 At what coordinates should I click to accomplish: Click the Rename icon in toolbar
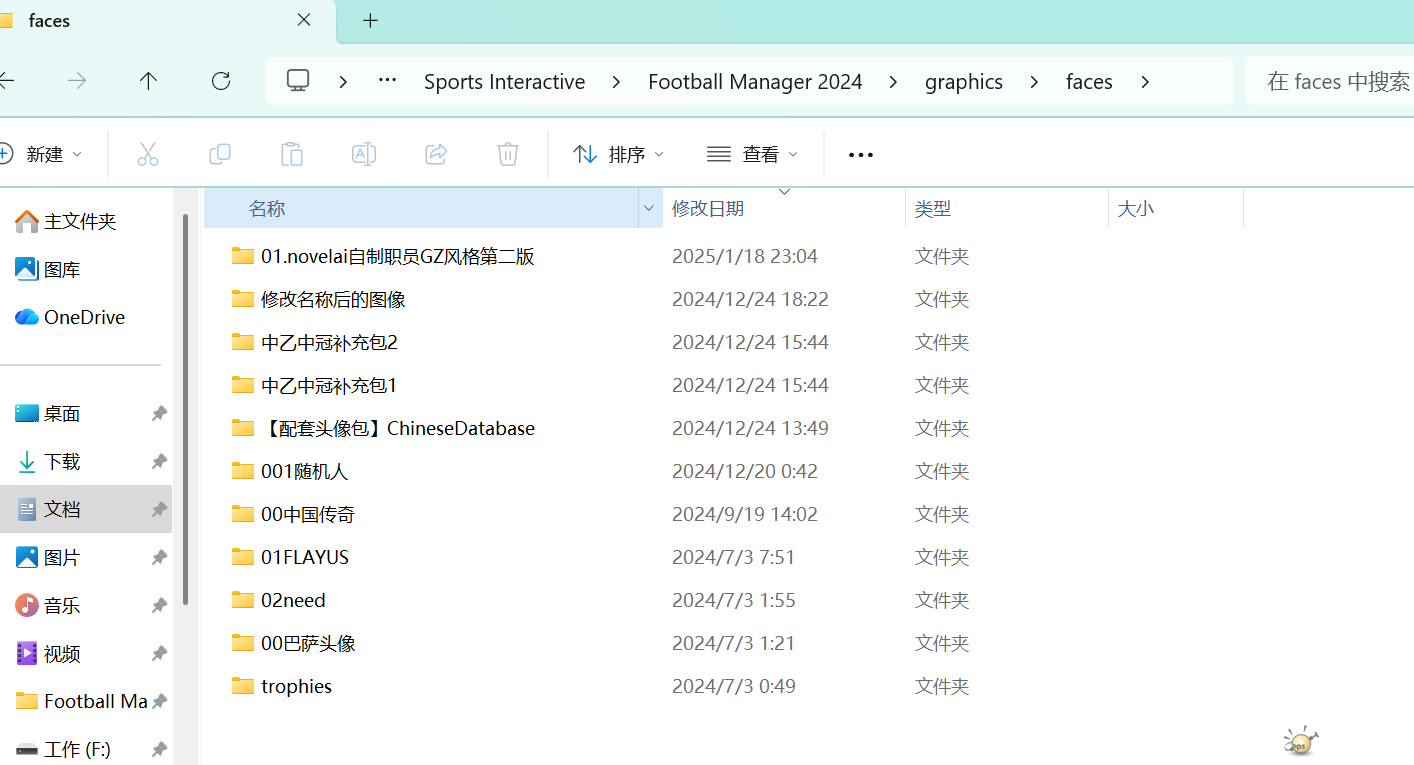pos(364,154)
